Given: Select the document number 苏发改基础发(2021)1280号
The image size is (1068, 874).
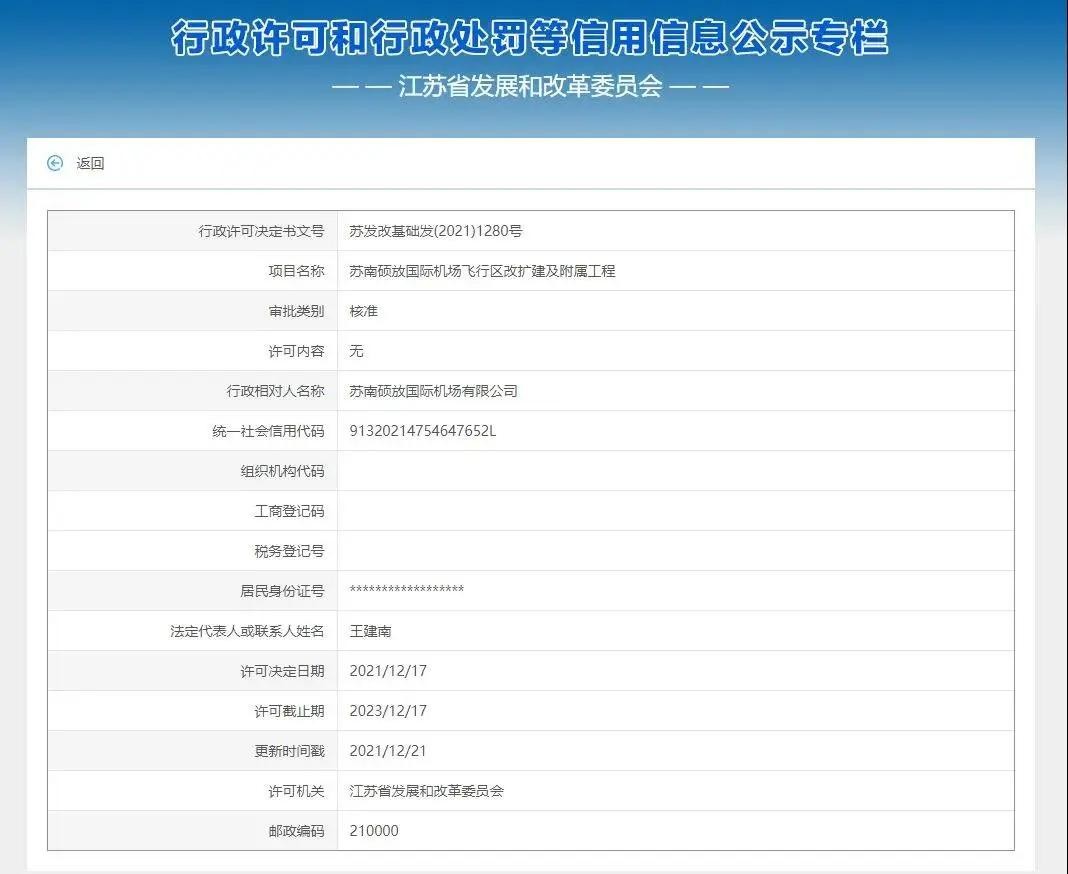Looking at the screenshot, I should [436, 231].
